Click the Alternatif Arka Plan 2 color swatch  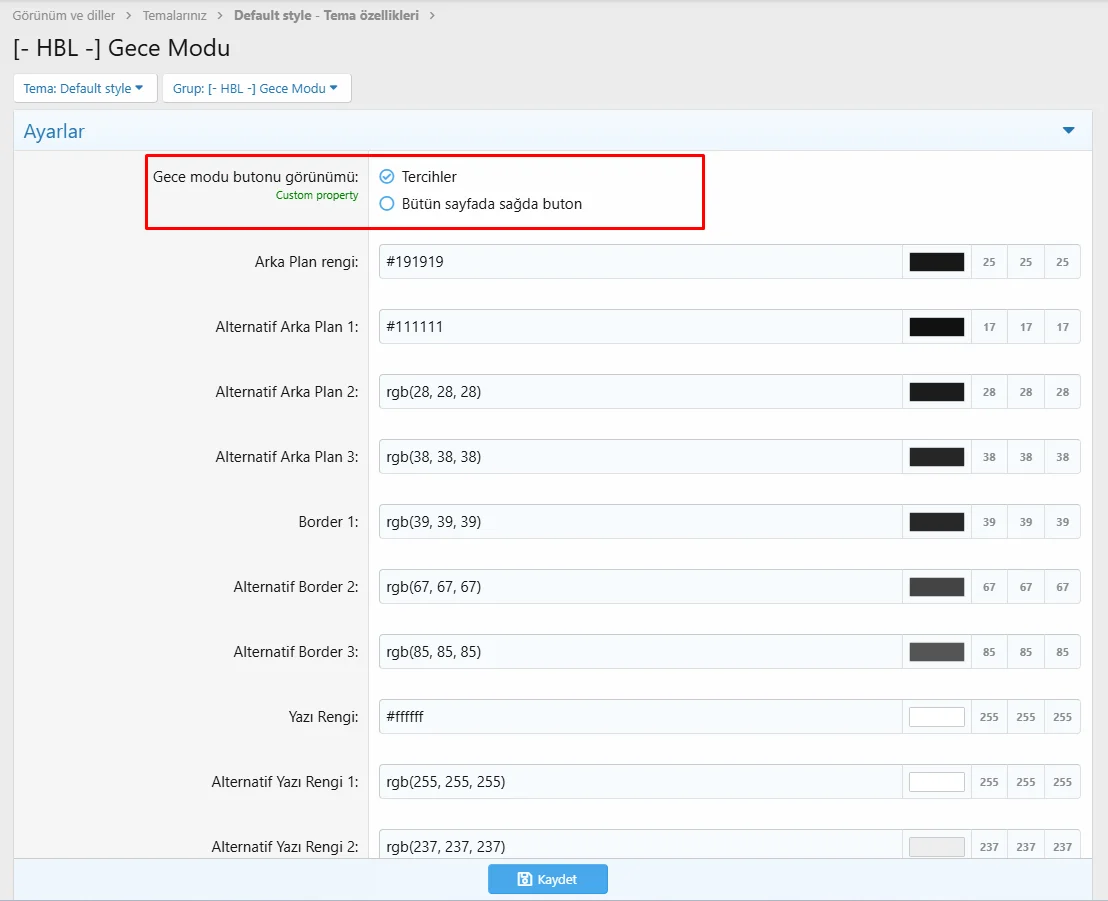pyautogui.click(x=936, y=392)
